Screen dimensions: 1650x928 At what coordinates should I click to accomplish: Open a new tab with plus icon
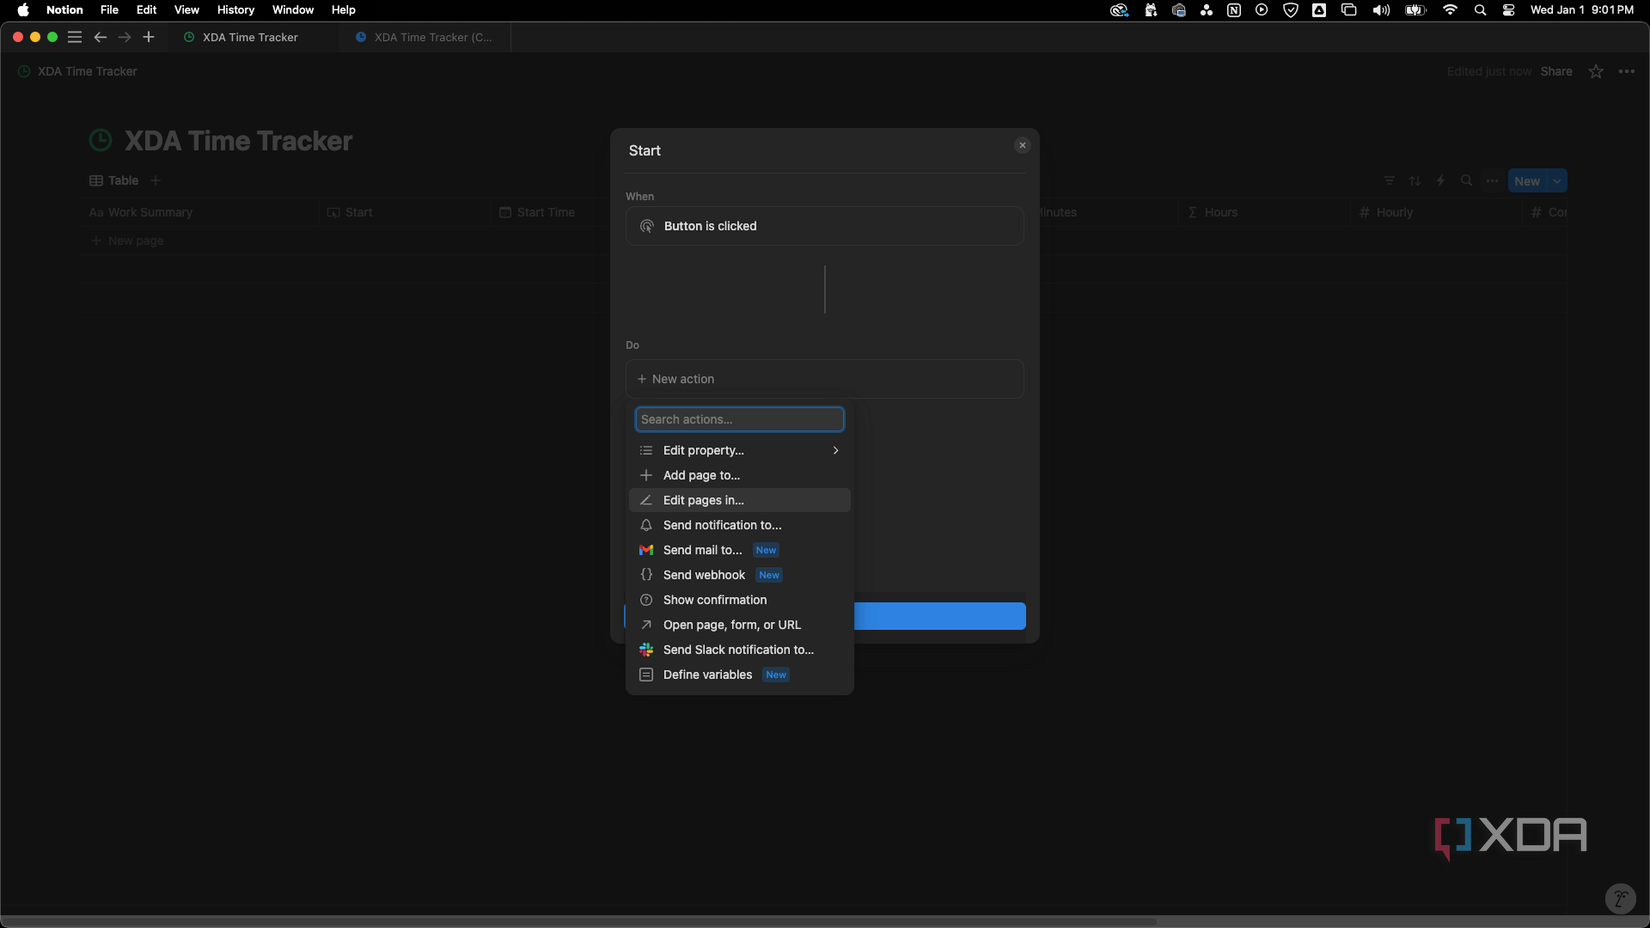coord(149,37)
